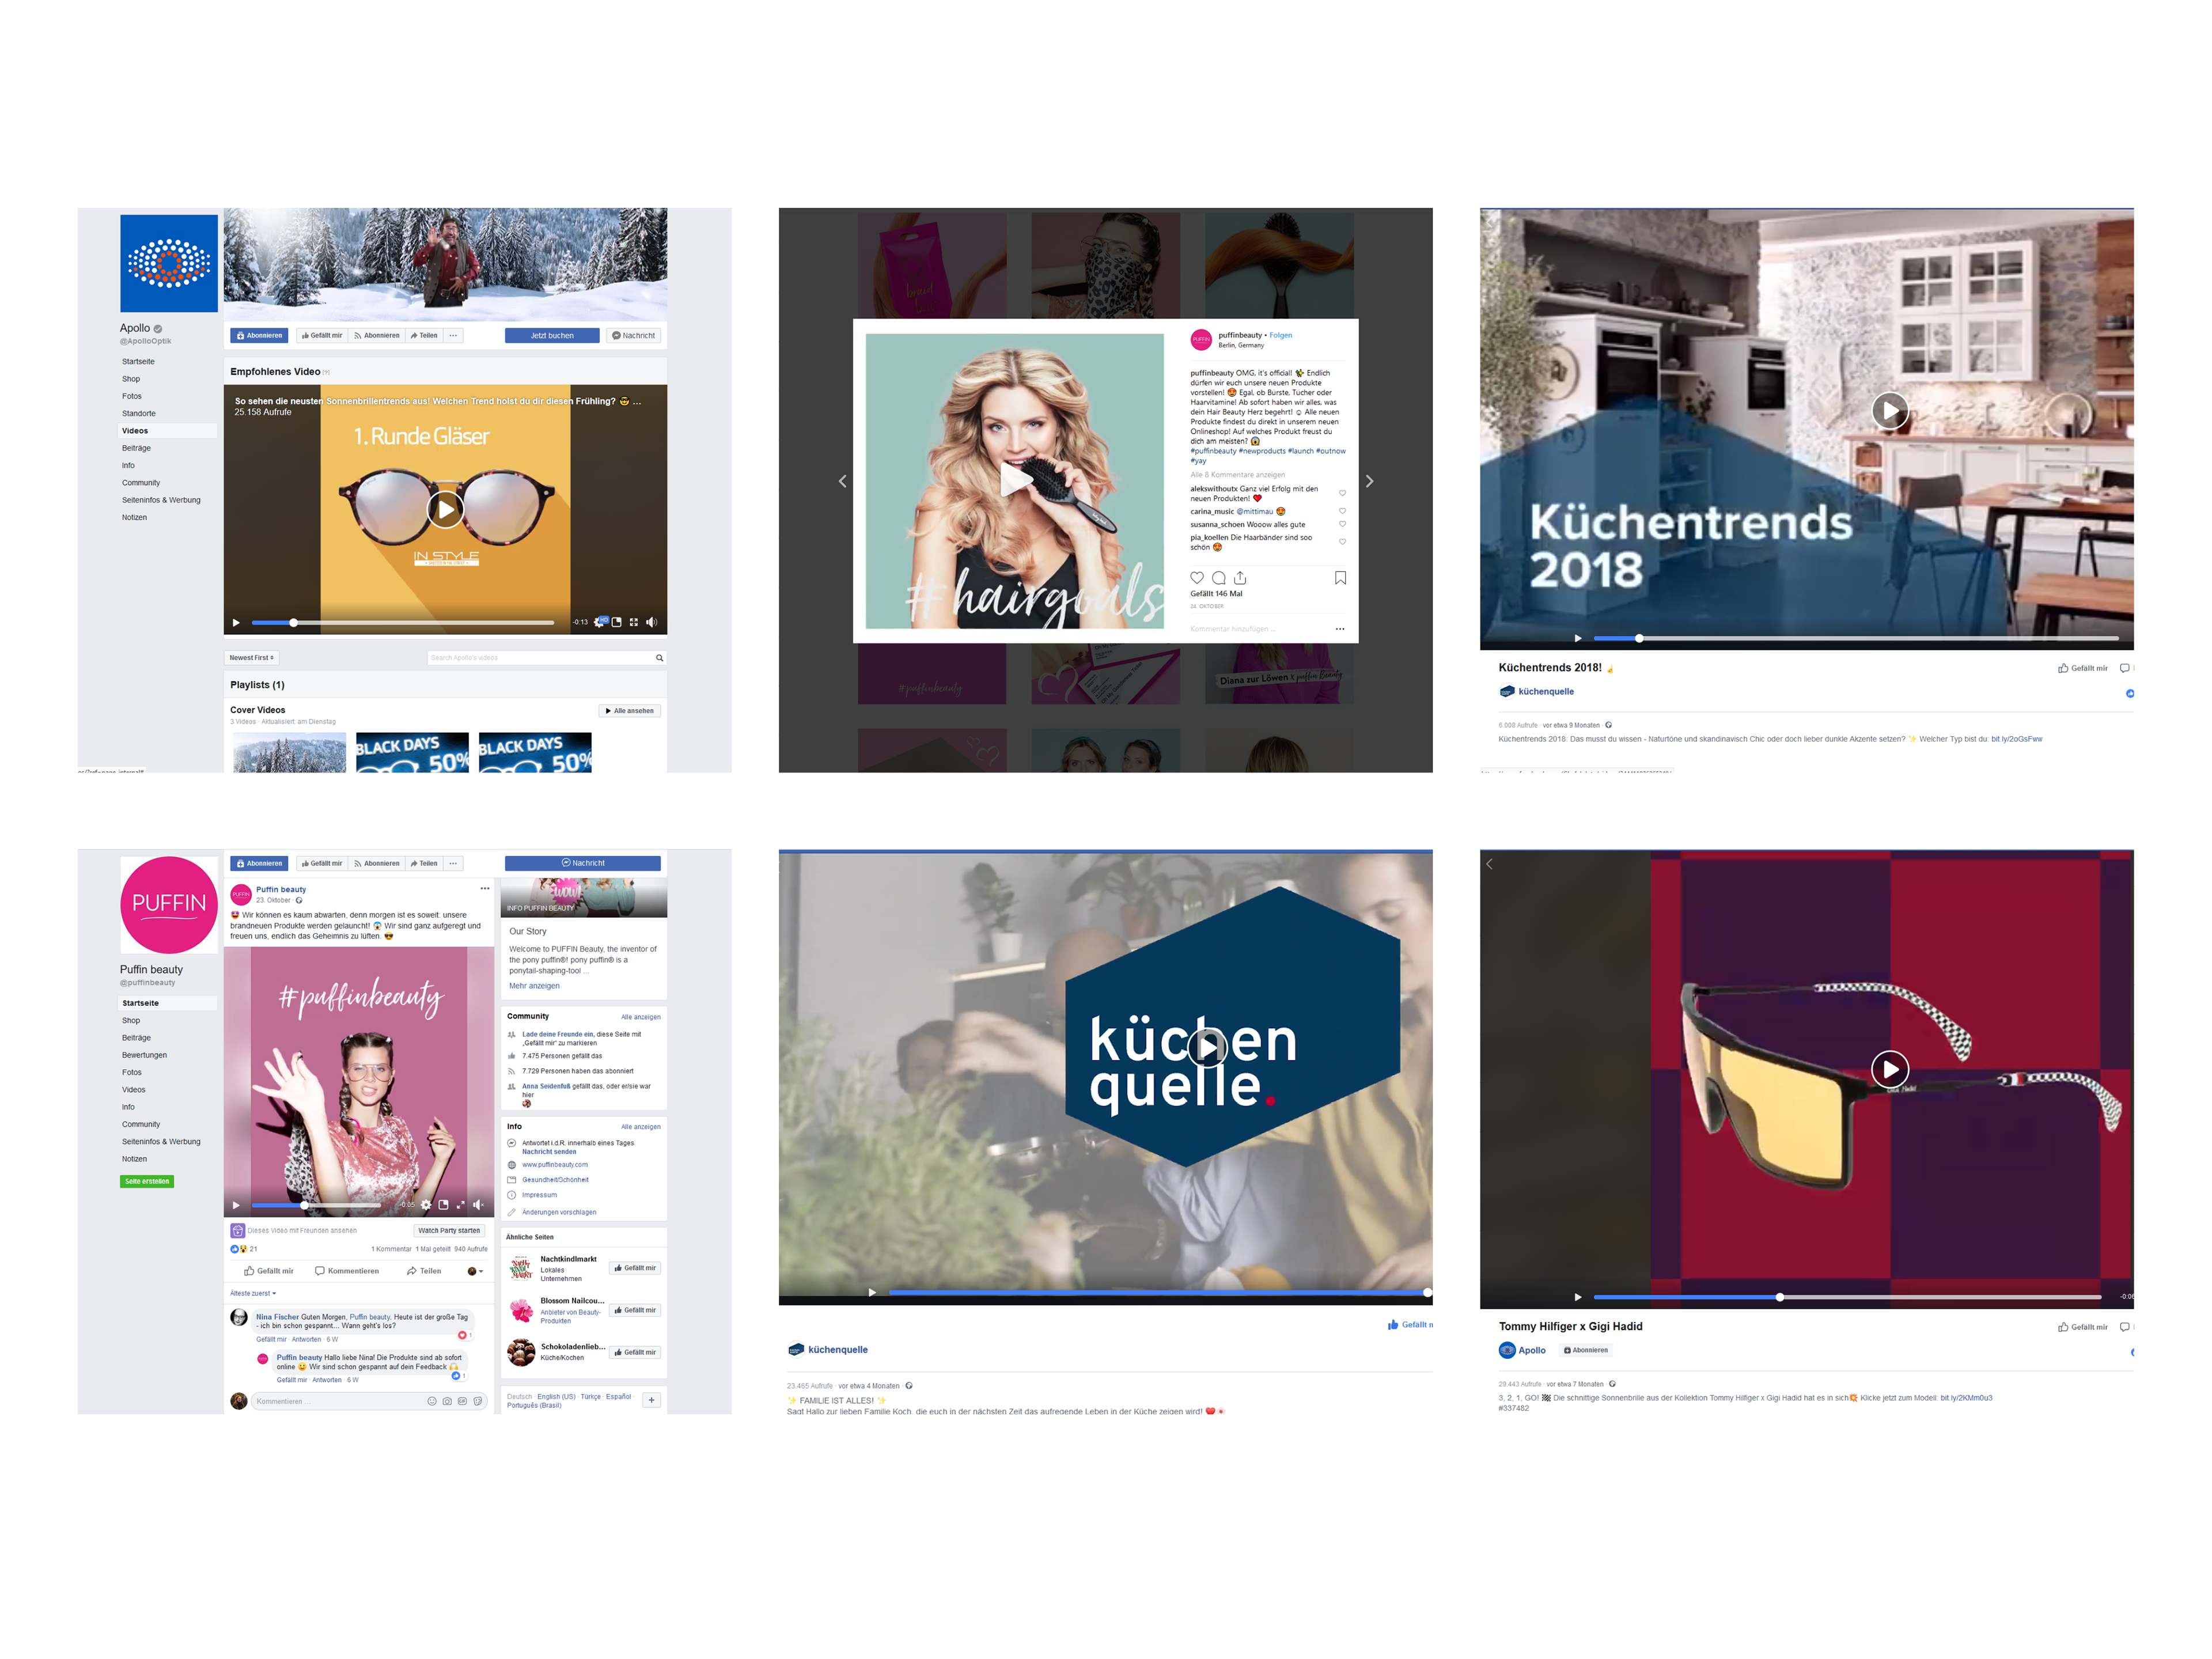This screenshot has height=1659, width=2212.
Task: Open the three-dots options in Instagram comment box
Action: click(x=1340, y=629)
